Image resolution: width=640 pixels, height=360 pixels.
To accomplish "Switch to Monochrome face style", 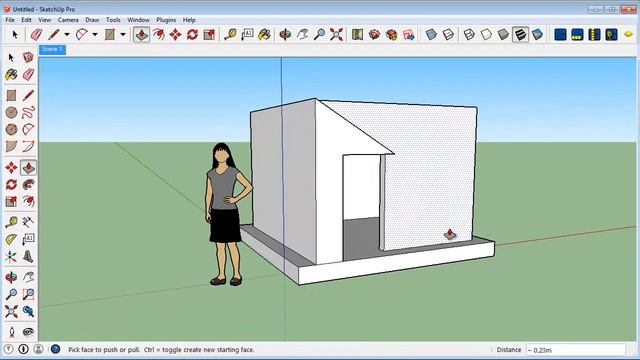I will click(538, 35).
